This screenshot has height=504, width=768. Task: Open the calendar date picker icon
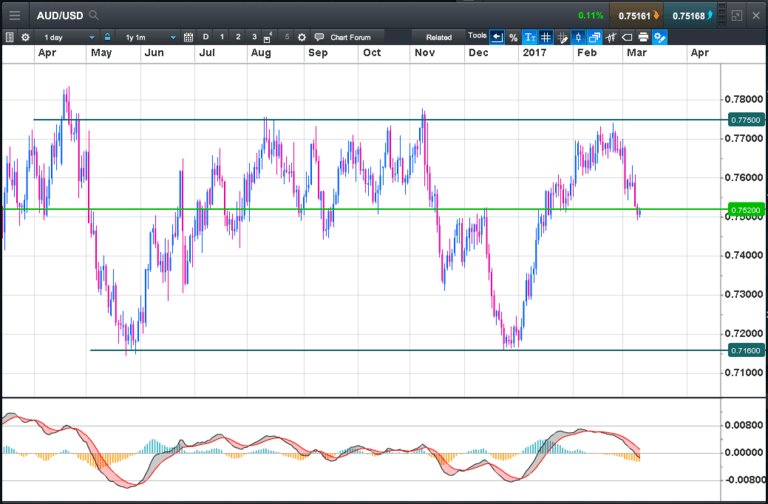(x=188, y=37)
